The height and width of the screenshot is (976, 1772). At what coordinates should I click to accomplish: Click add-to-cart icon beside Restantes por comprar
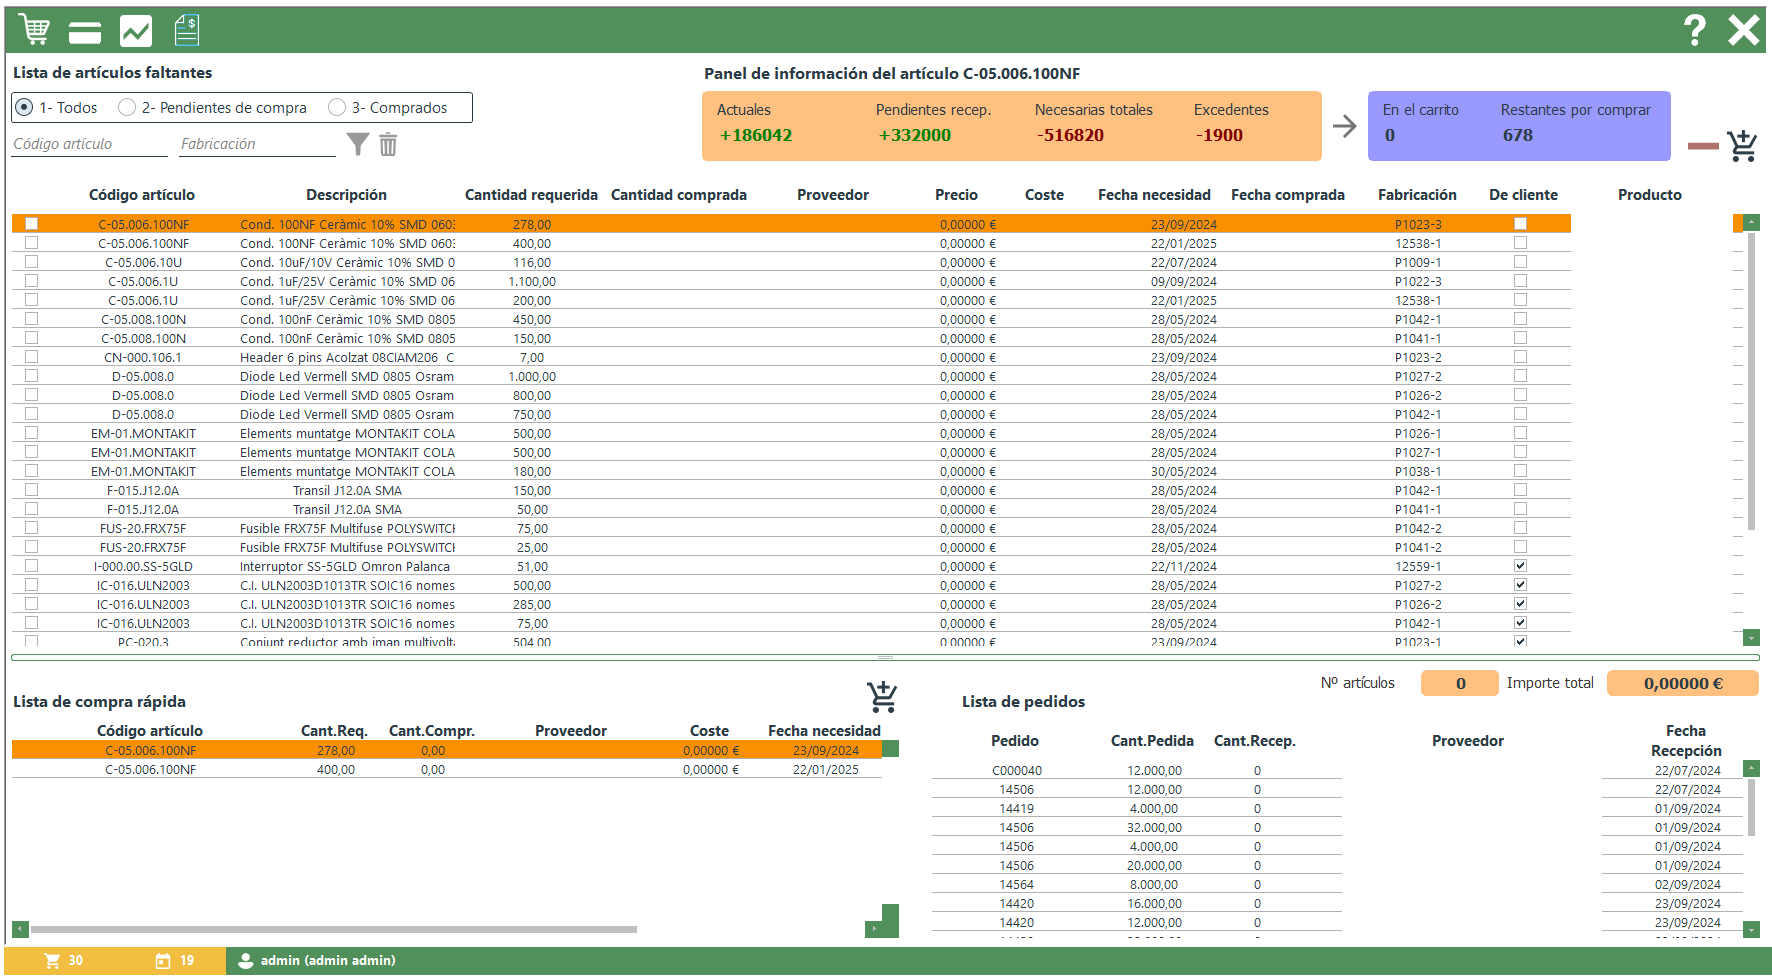[x=1742, y=146]
